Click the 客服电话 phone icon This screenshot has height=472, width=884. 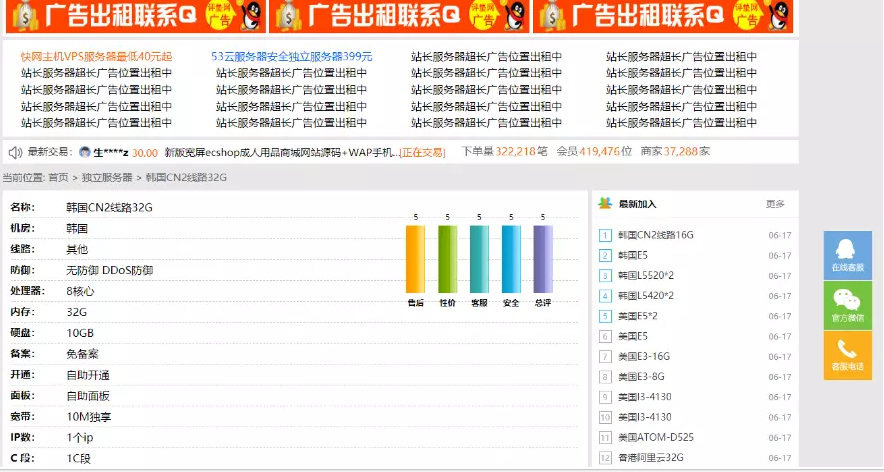pos(847,349)
